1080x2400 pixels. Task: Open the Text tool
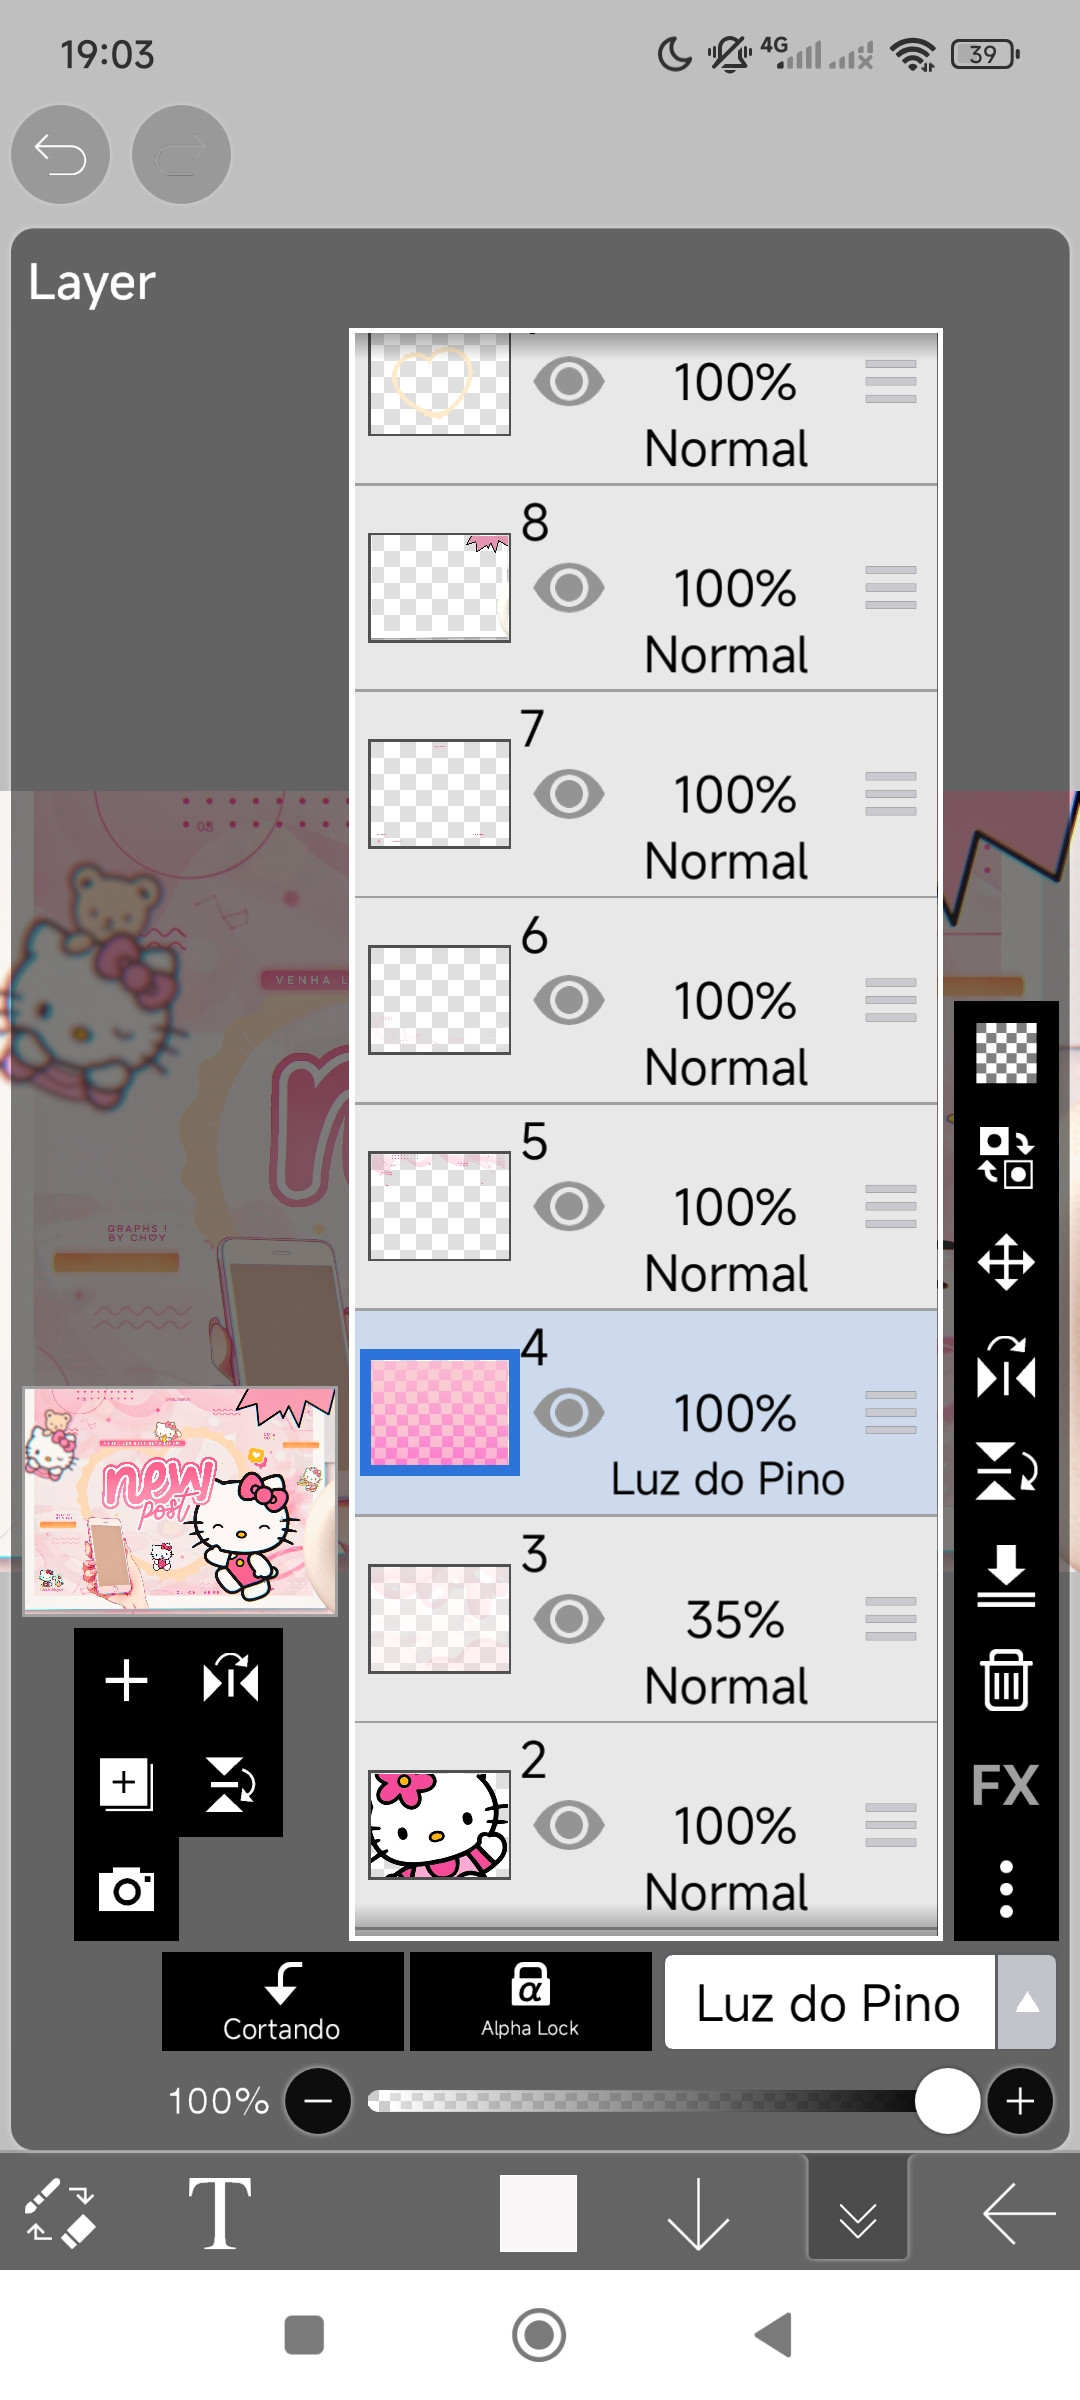[219, 2213]
